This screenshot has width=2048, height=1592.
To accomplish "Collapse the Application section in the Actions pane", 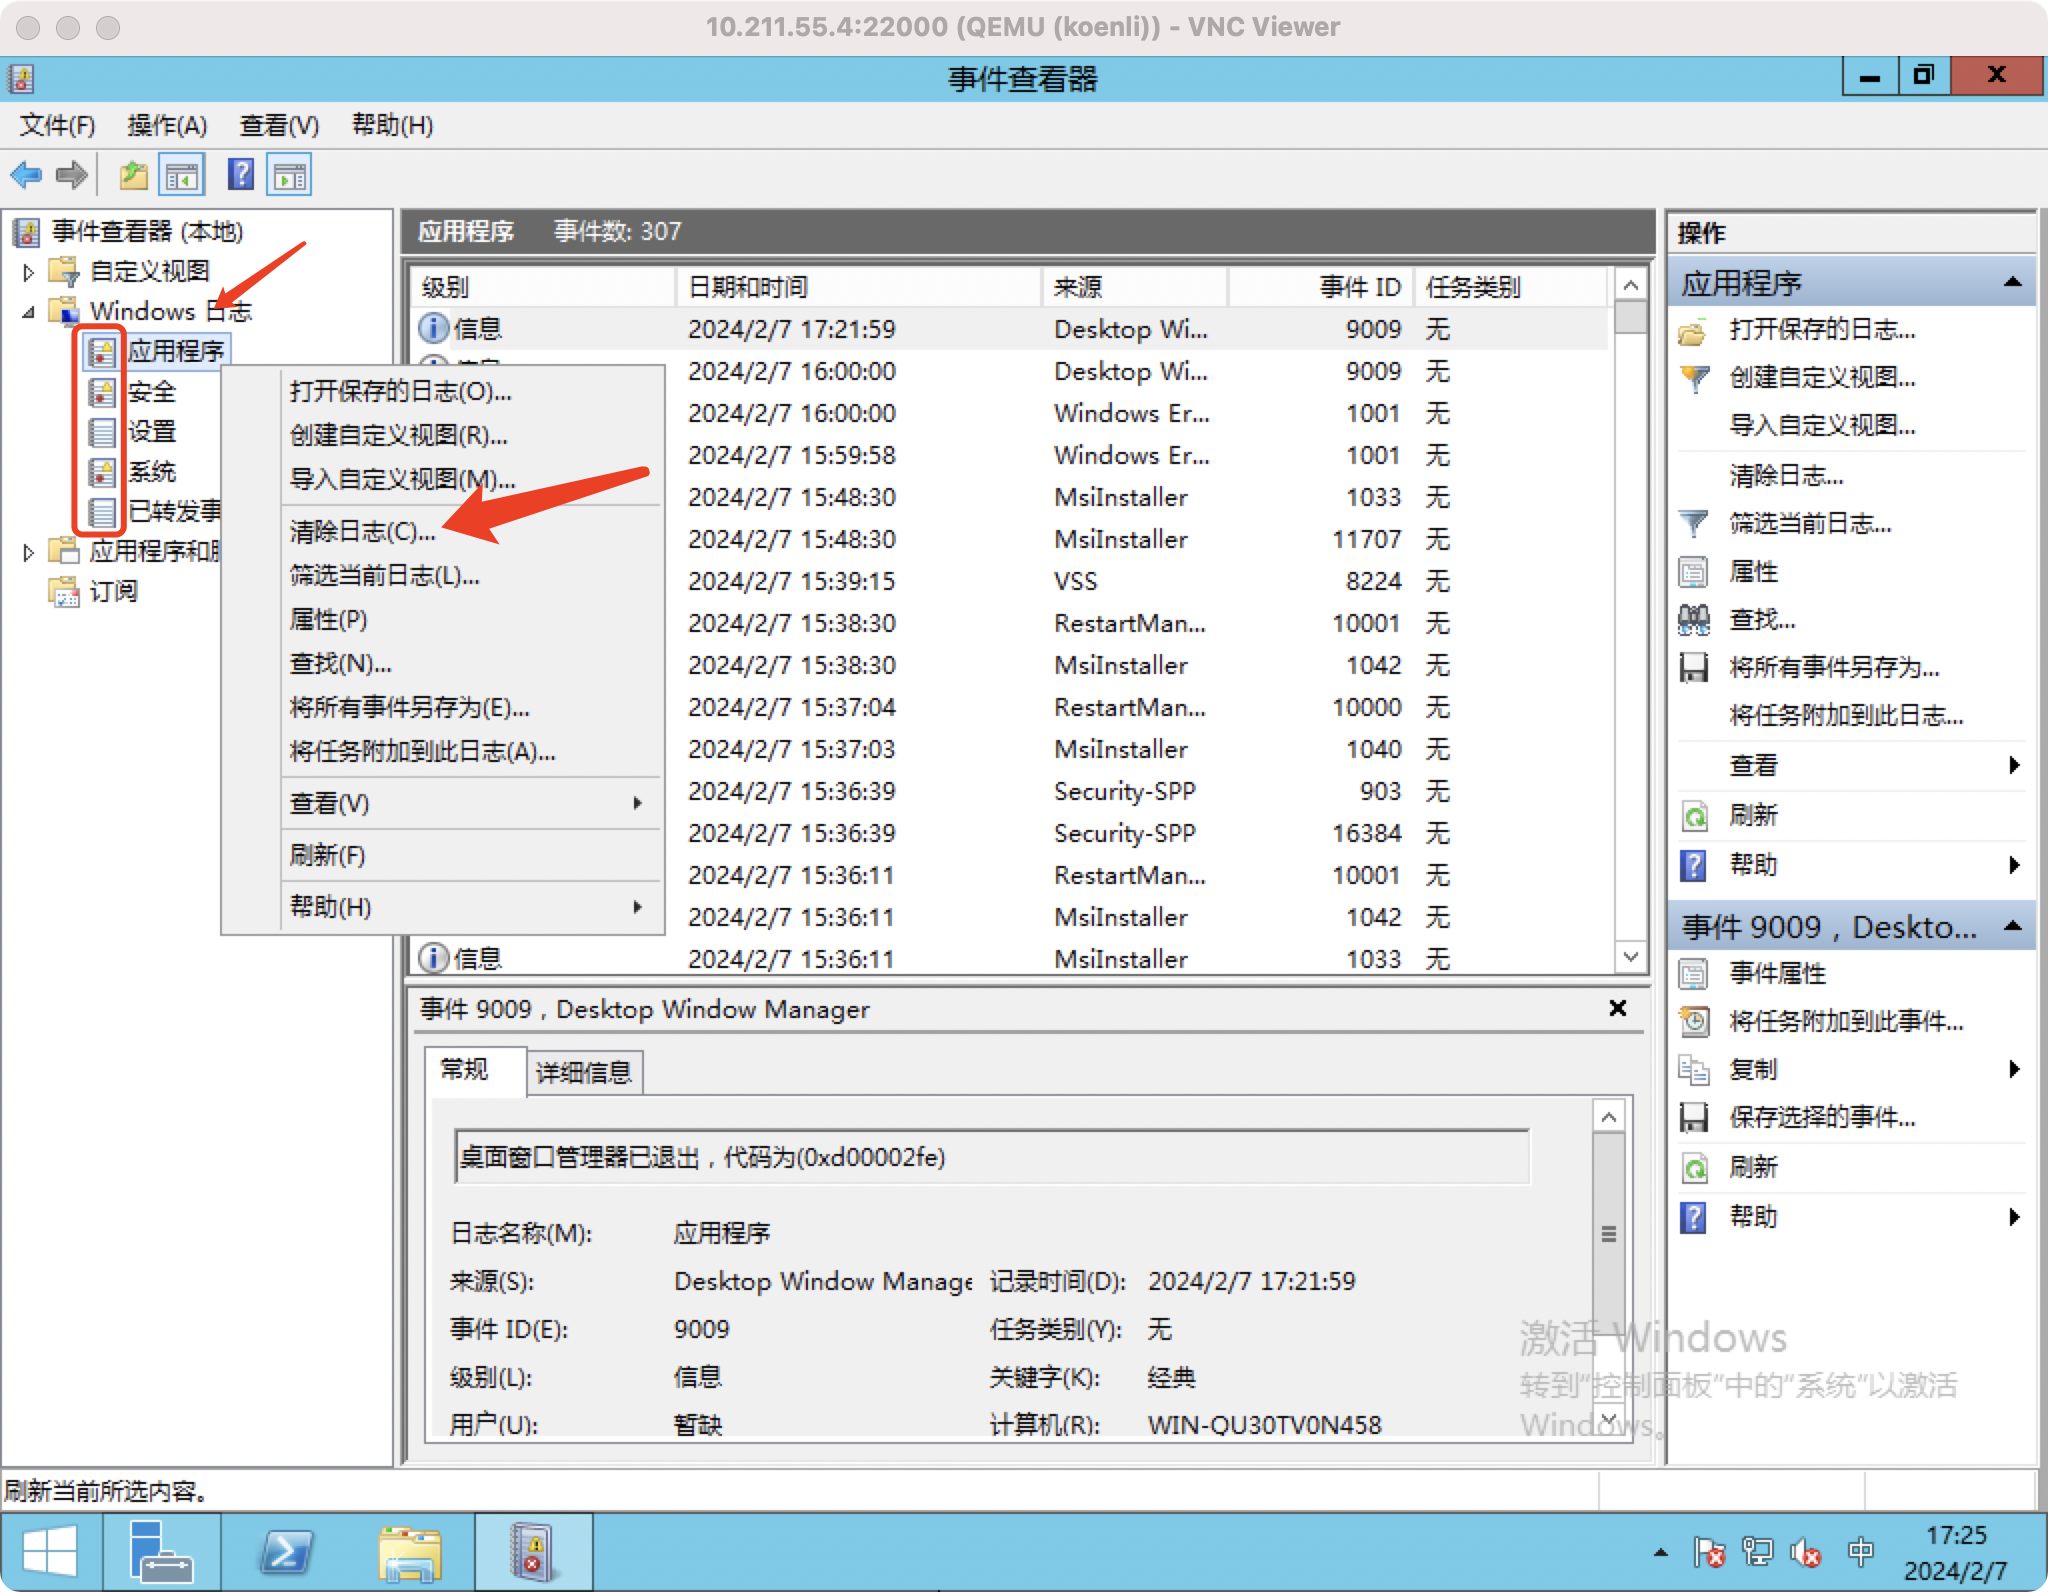I will [x=2012, y=283].
